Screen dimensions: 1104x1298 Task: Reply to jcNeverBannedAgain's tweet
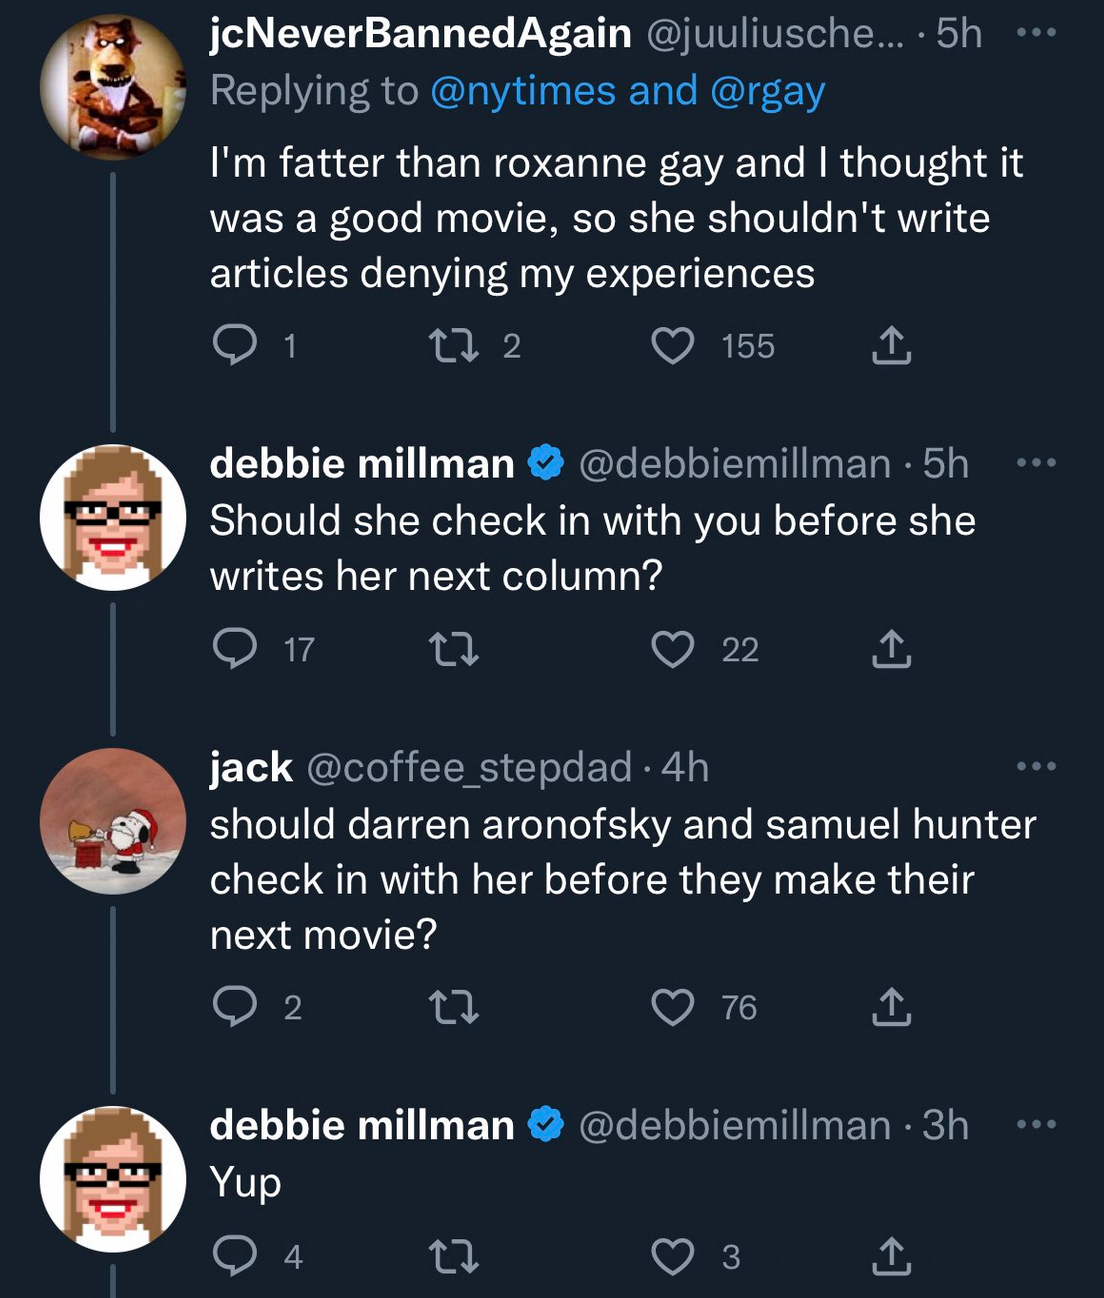click(x=235, y=346)
